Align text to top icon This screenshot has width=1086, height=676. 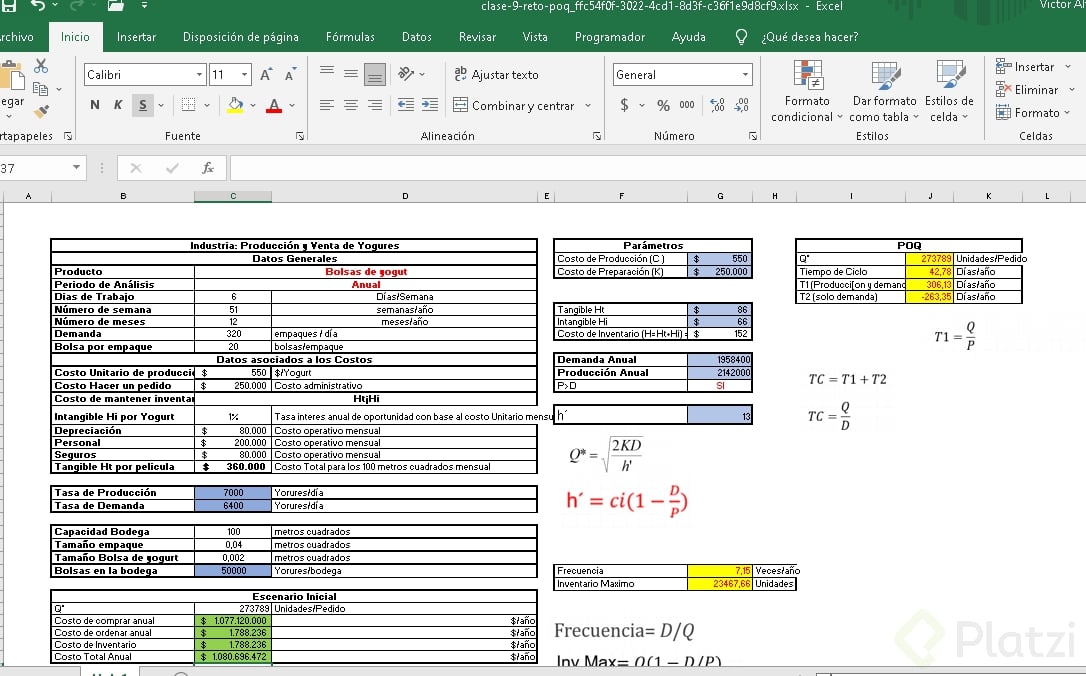click(327, 72)
